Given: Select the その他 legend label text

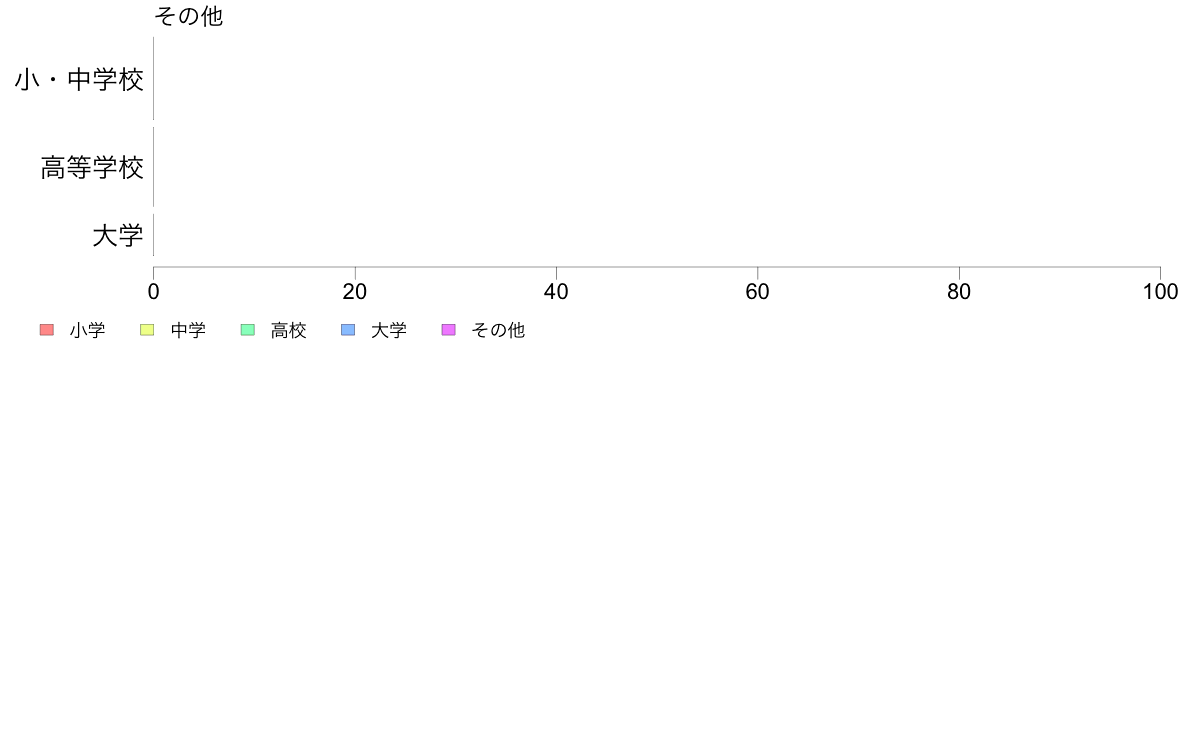Looking at the screenshot, I should coord(498,330).
